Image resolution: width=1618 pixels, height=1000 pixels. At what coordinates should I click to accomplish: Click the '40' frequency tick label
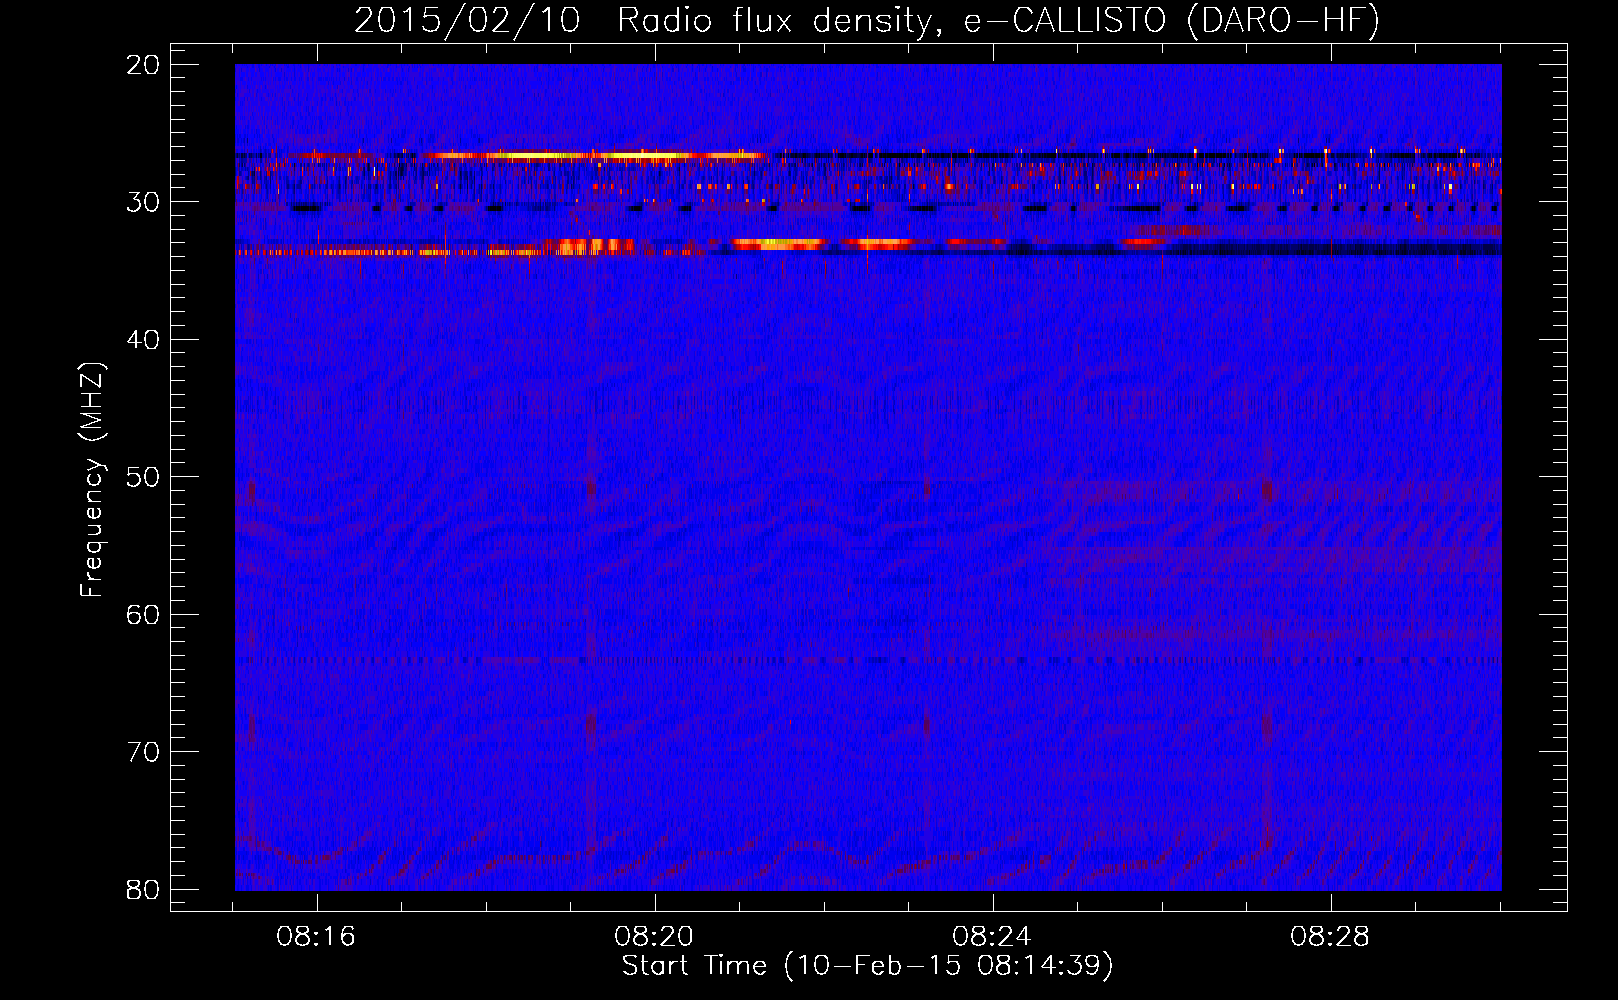(x=144, y=340)
